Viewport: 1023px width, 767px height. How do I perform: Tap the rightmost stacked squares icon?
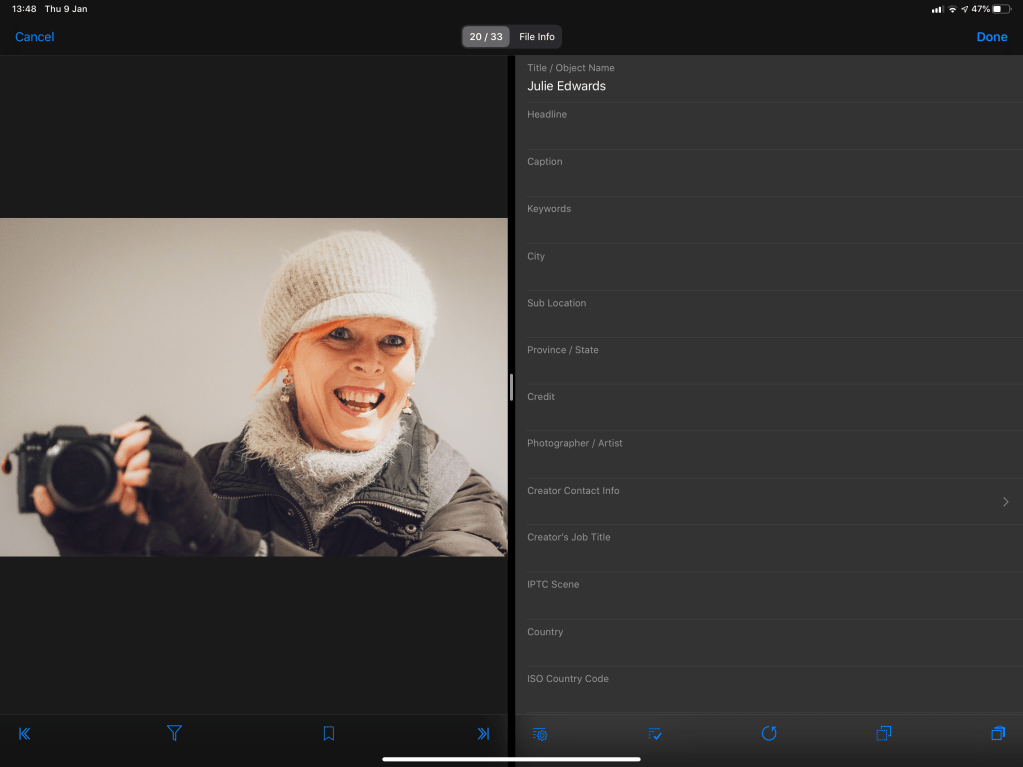coord(997,734)
